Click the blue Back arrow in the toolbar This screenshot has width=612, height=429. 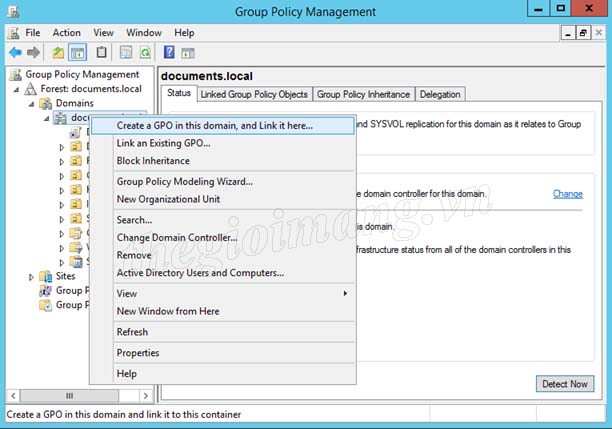coord(15,52)
